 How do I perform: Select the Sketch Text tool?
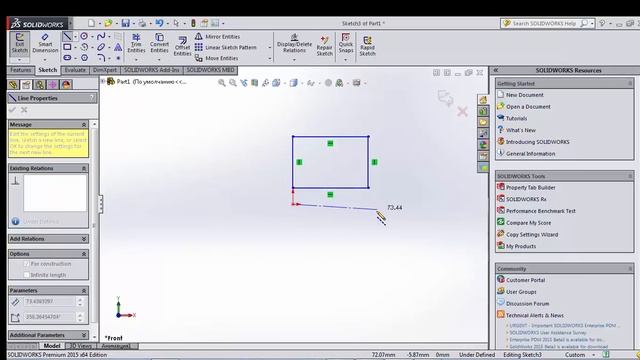pyautogui.click(x=118, y=47)
